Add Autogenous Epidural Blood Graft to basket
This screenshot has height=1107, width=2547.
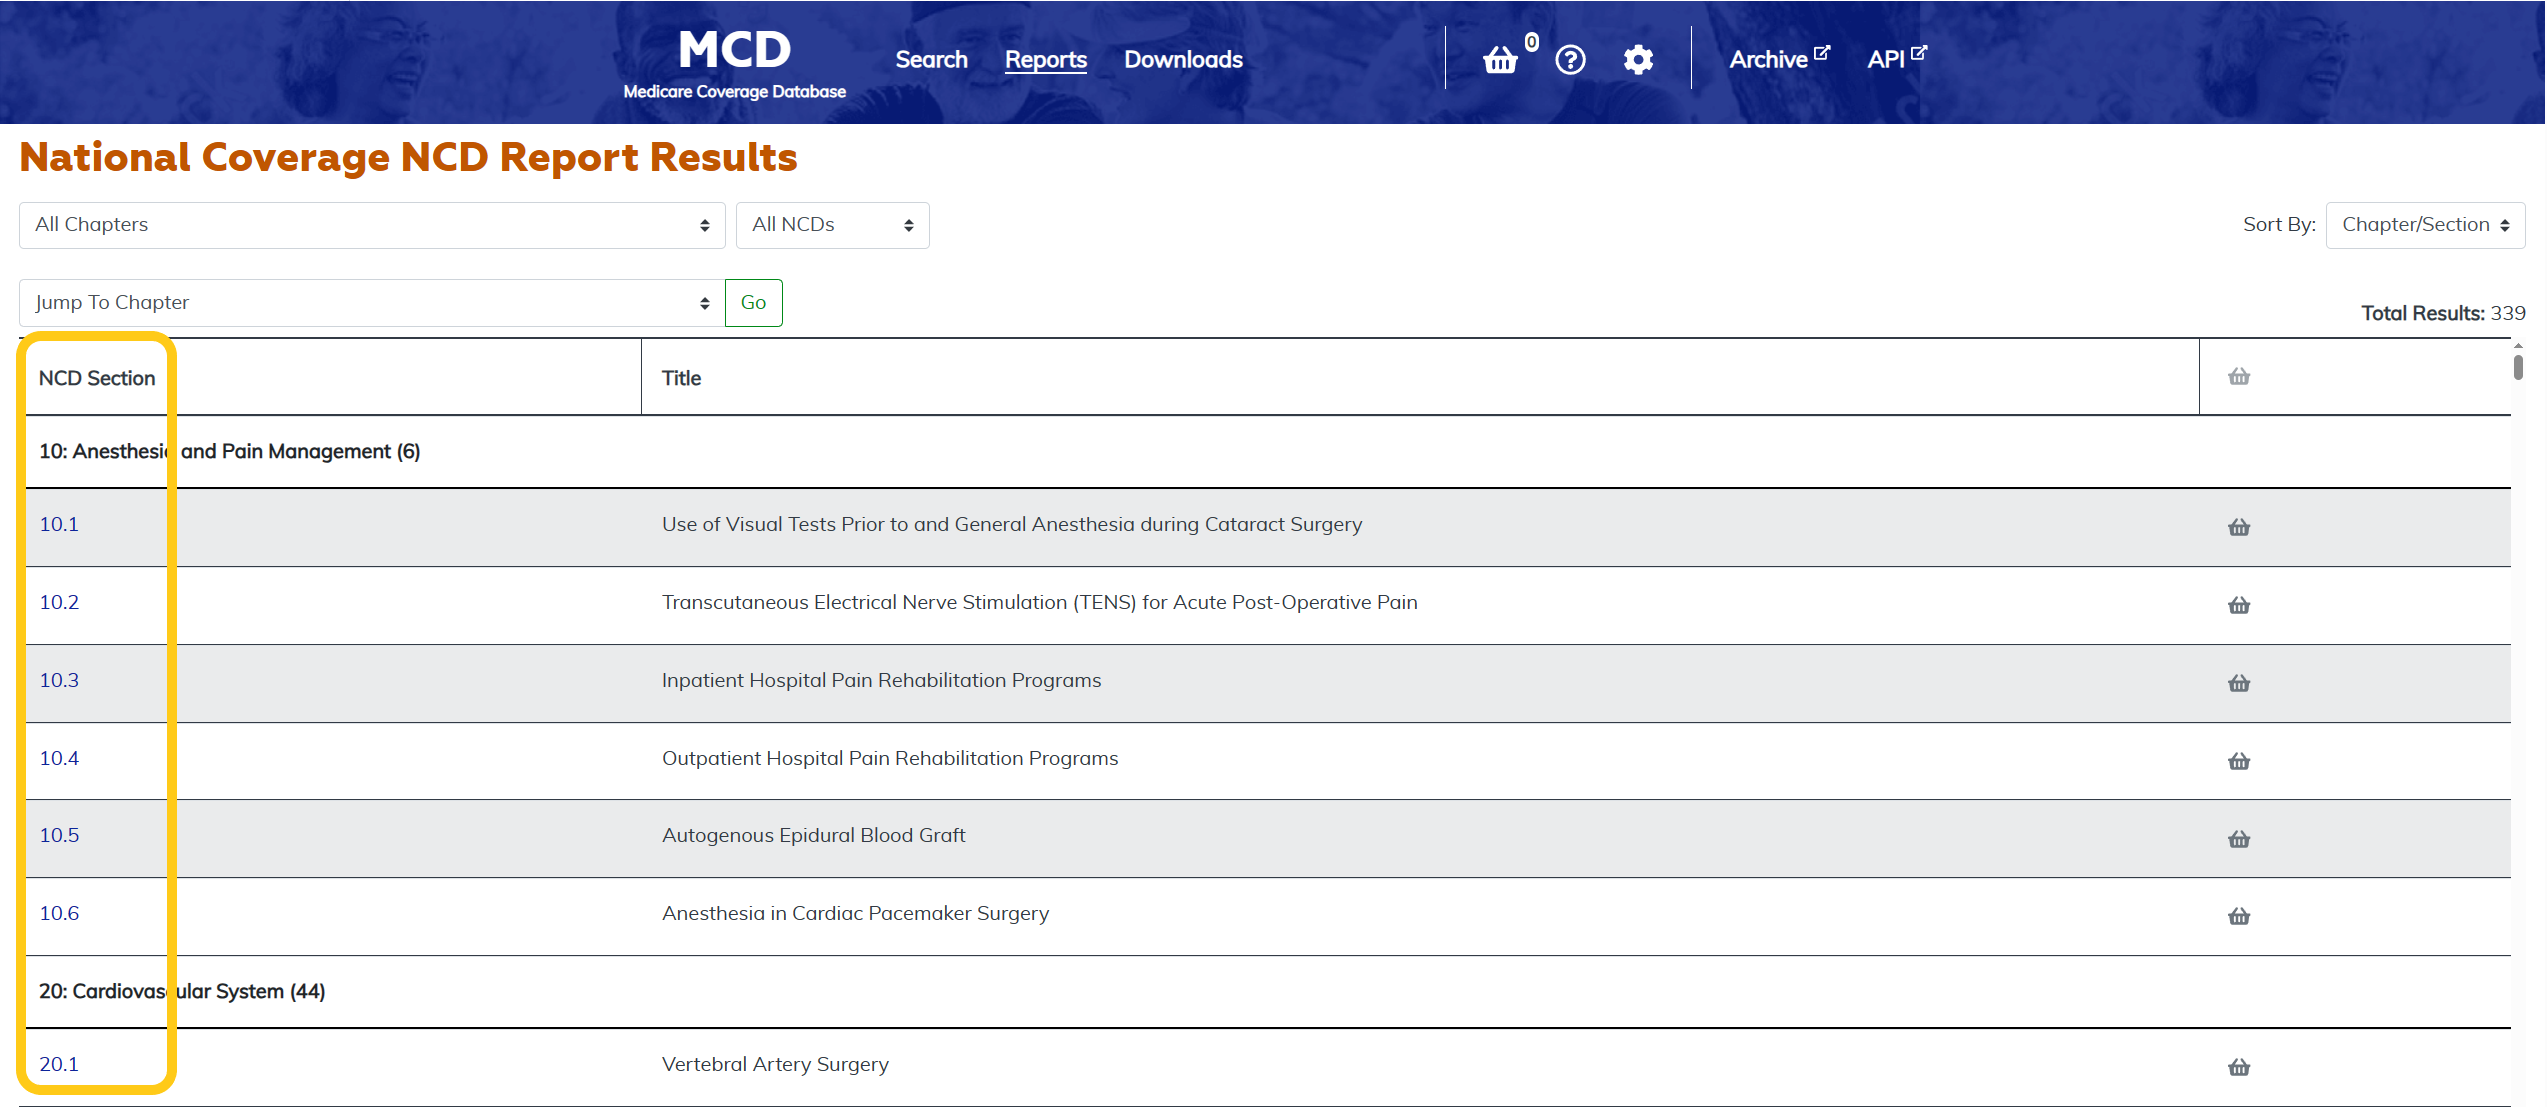pyautogui.click(x=2238, y=839)
